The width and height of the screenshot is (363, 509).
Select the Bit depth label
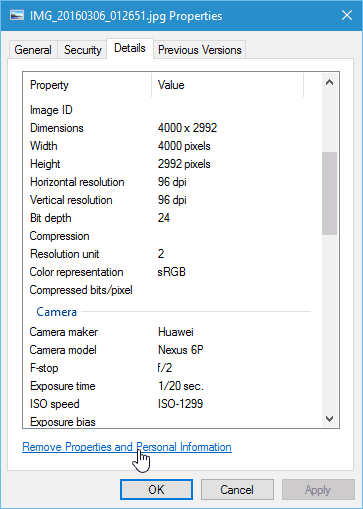51,218
